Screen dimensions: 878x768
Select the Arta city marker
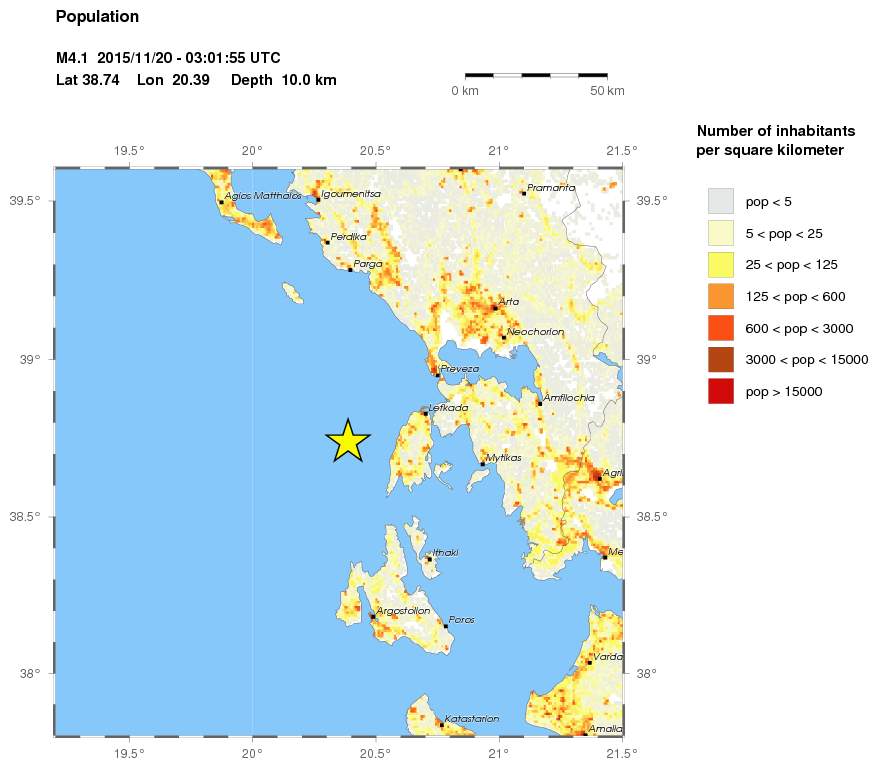[495, 307]
